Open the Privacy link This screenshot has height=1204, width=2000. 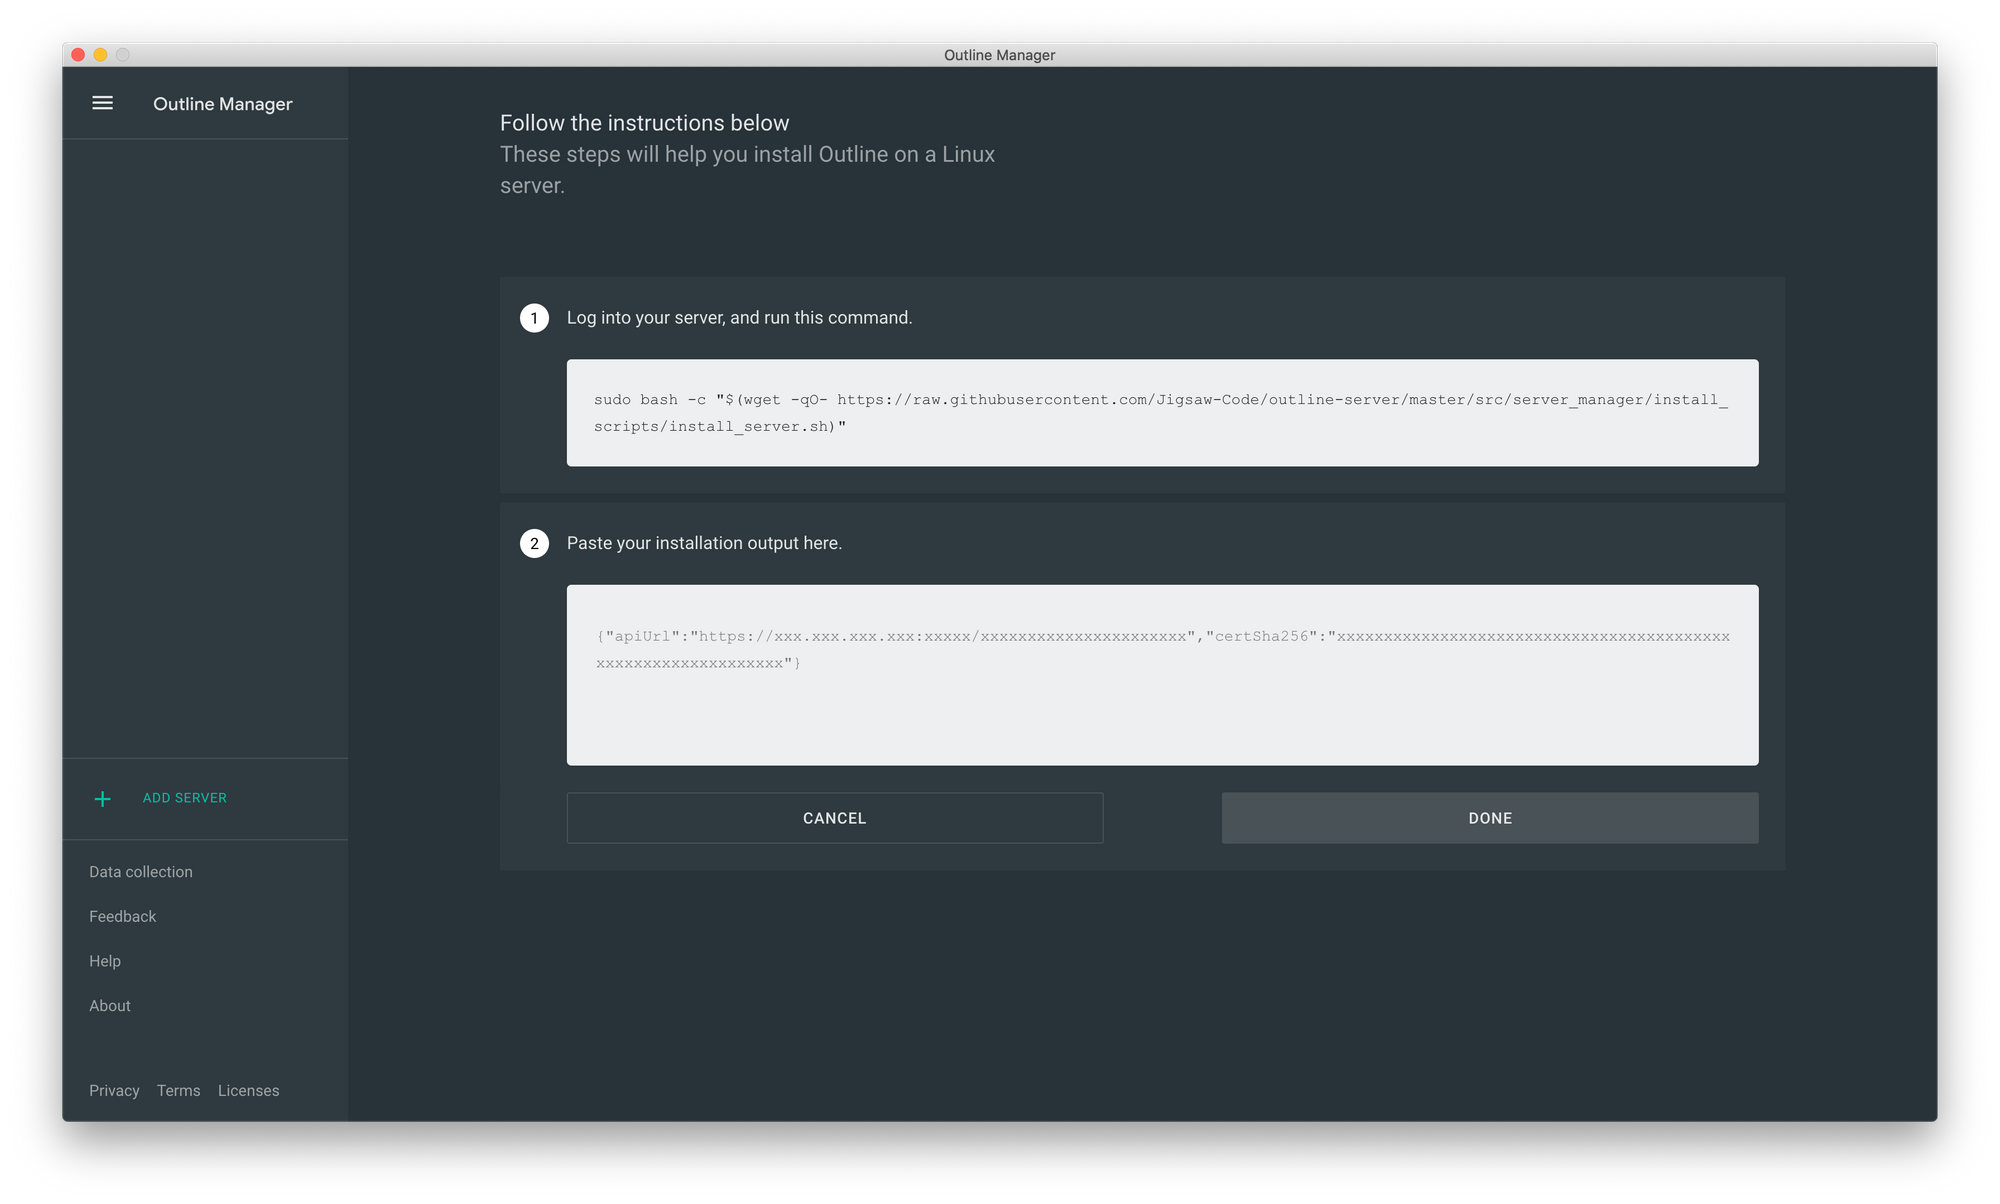(114, 1090)
